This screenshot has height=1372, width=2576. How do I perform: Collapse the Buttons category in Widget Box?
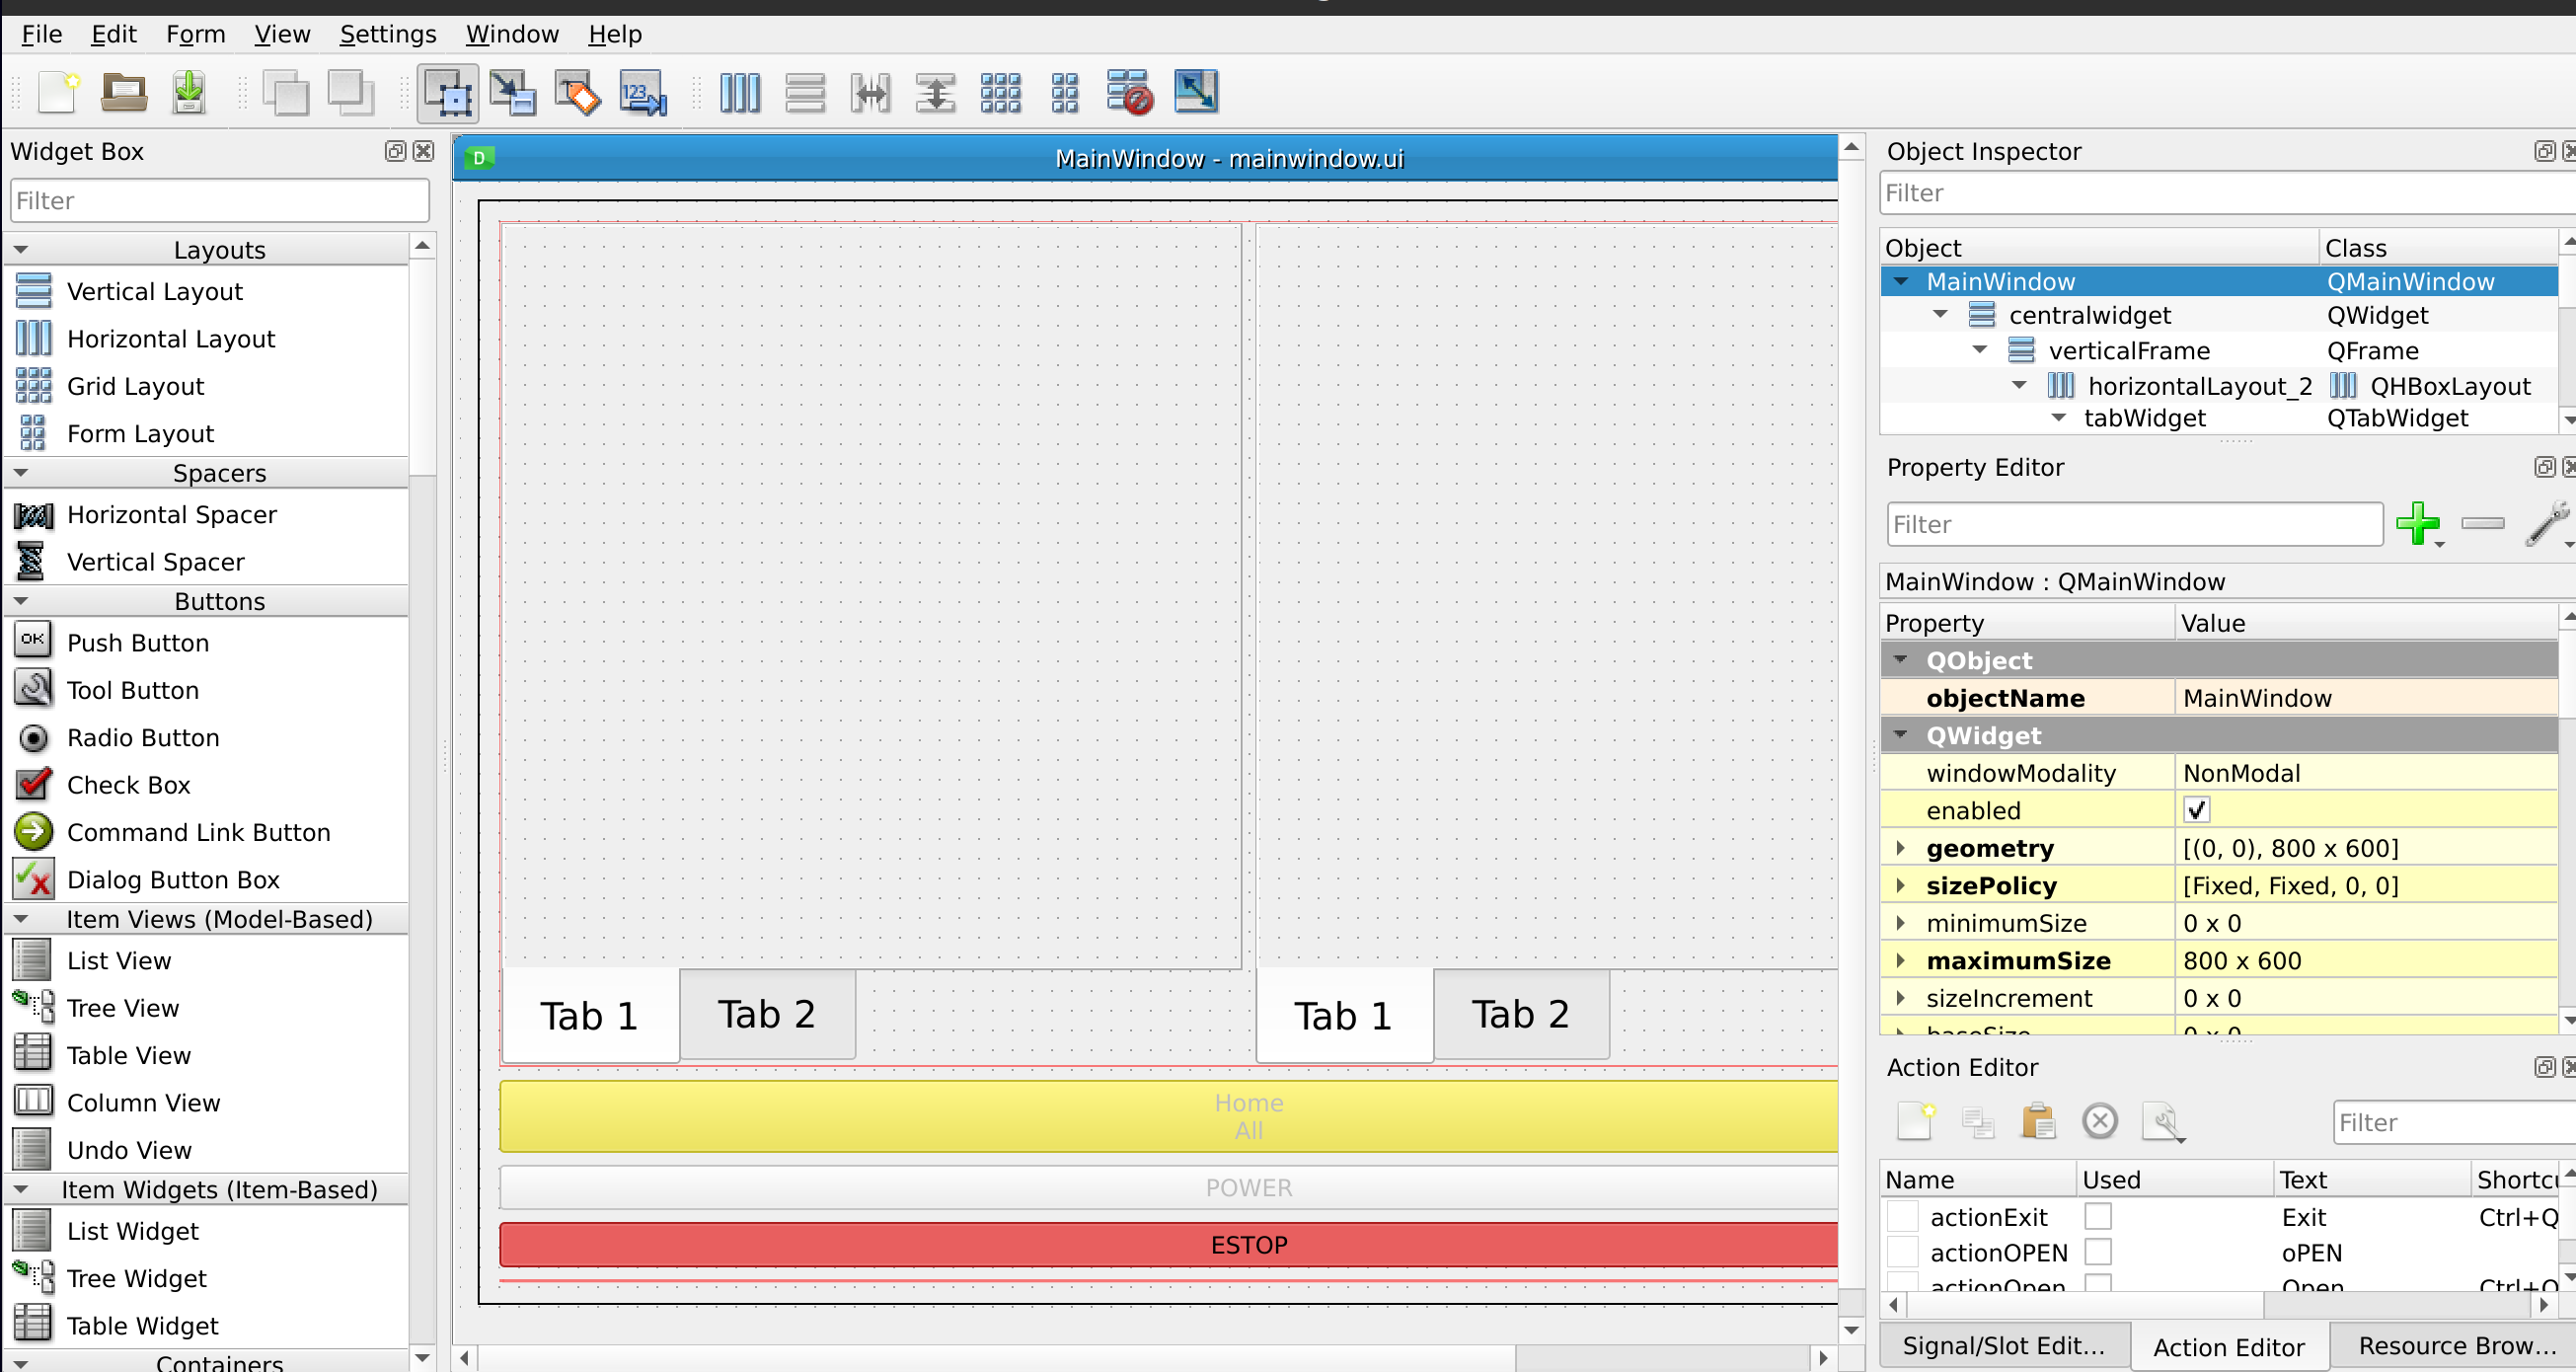click(21, 600)
